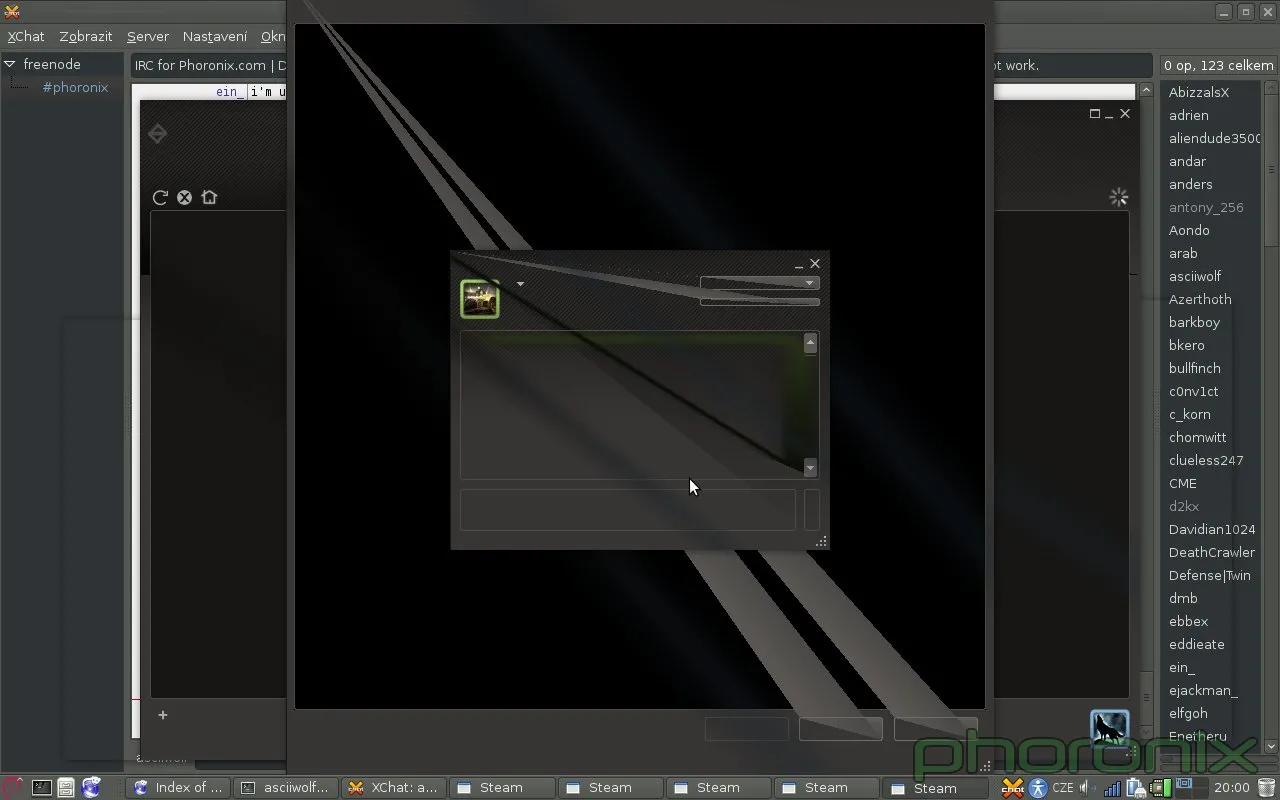Click the chat history scroll-up arrow
Image resolution: width=1280 pixels, height=800 pixels.
(x=810, y=343)
